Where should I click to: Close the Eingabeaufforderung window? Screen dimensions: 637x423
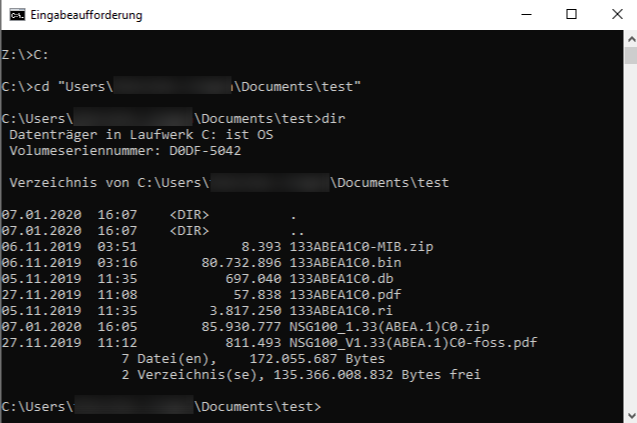615,15
